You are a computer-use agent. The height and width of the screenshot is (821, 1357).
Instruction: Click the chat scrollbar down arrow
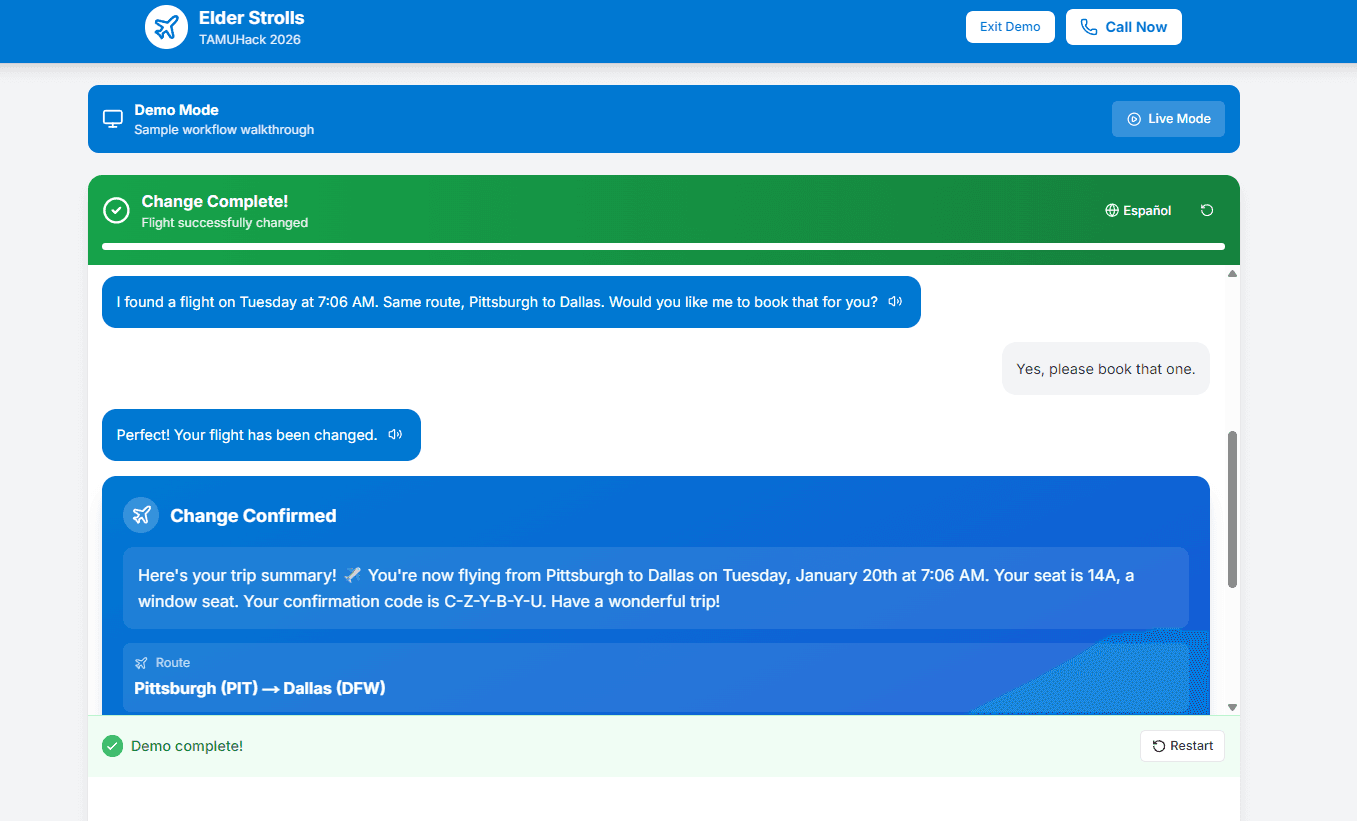(x=1232, y=707)
